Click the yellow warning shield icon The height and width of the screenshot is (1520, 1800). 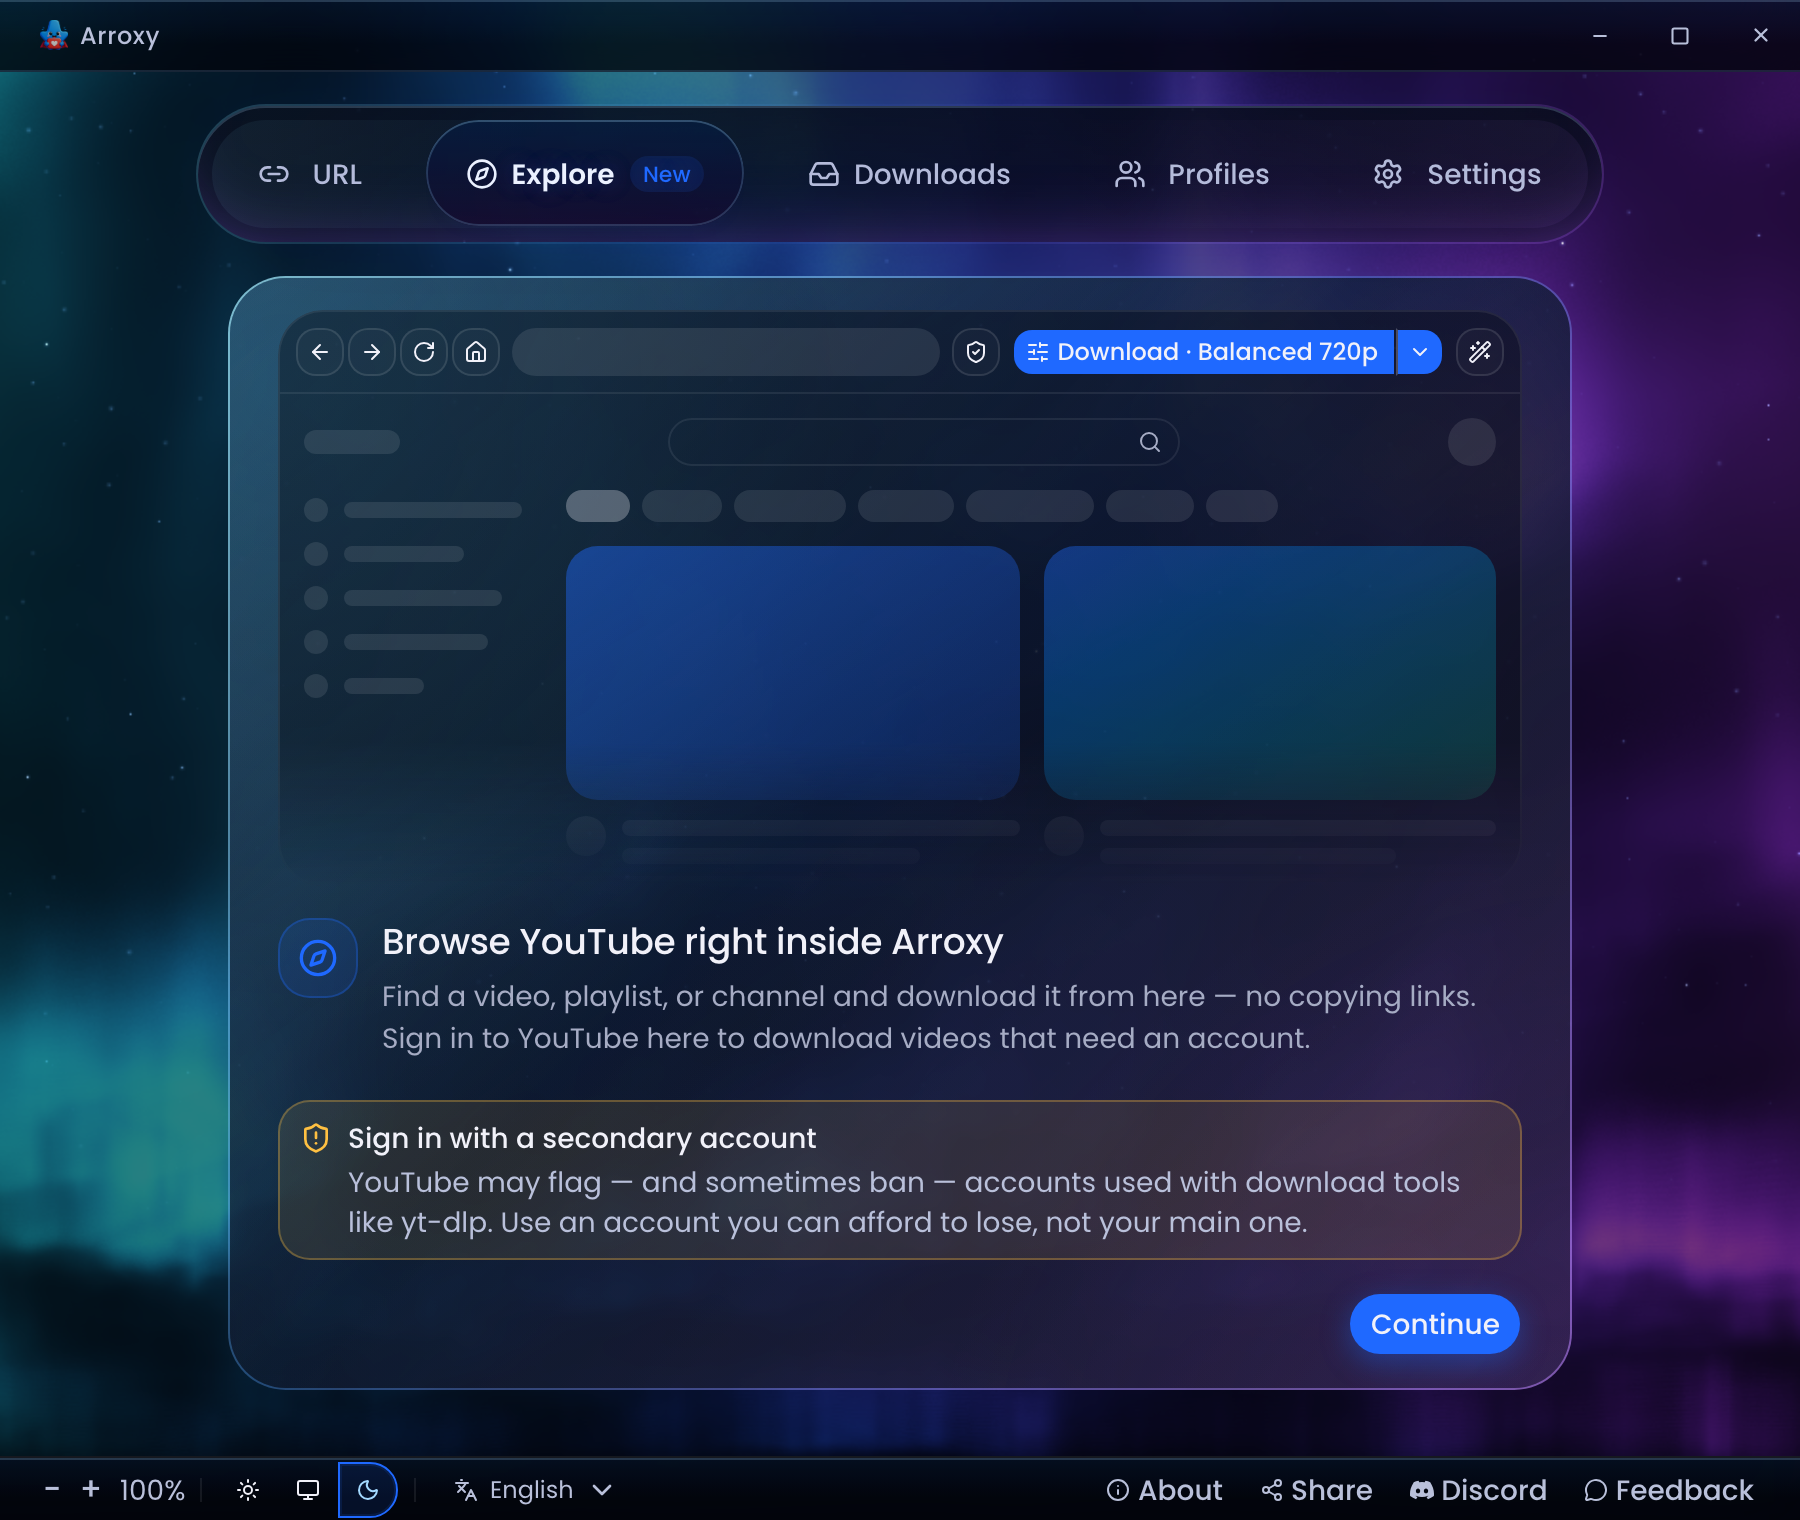[316, 1138]
